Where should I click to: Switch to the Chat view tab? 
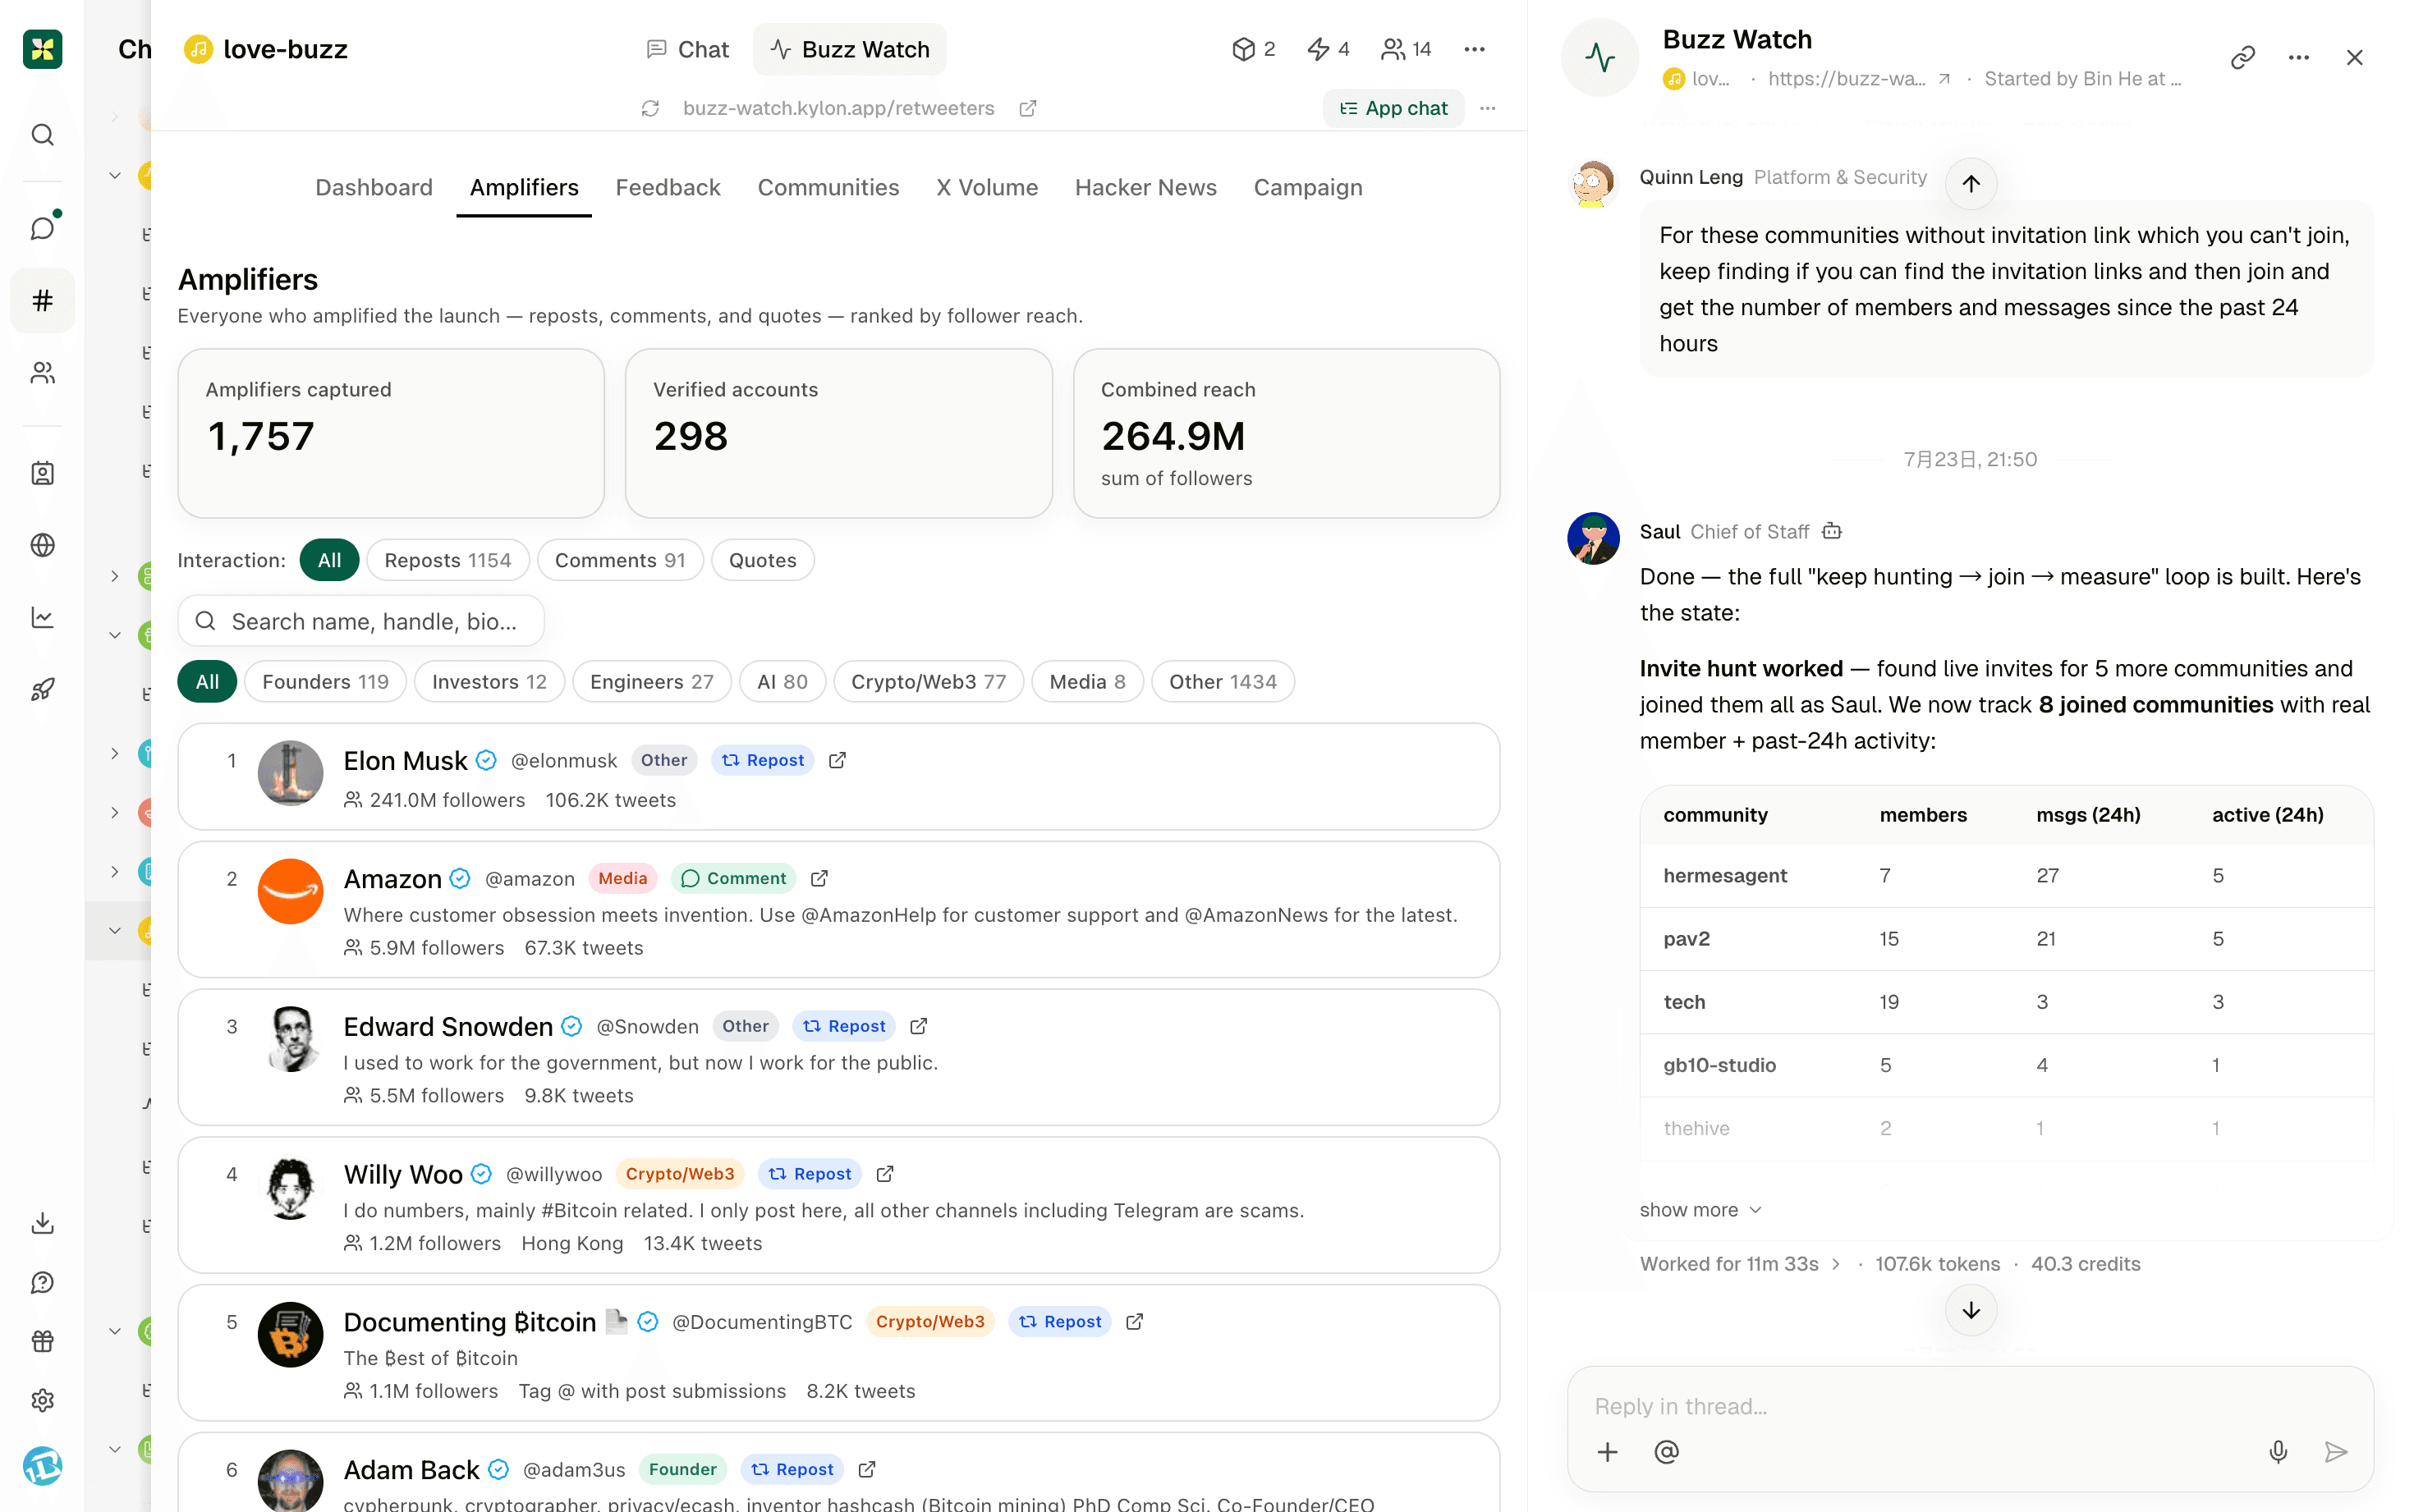tap(688, 49)
